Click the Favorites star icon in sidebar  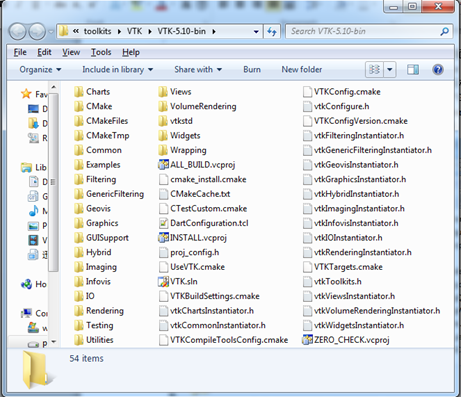tap(26, 94)
